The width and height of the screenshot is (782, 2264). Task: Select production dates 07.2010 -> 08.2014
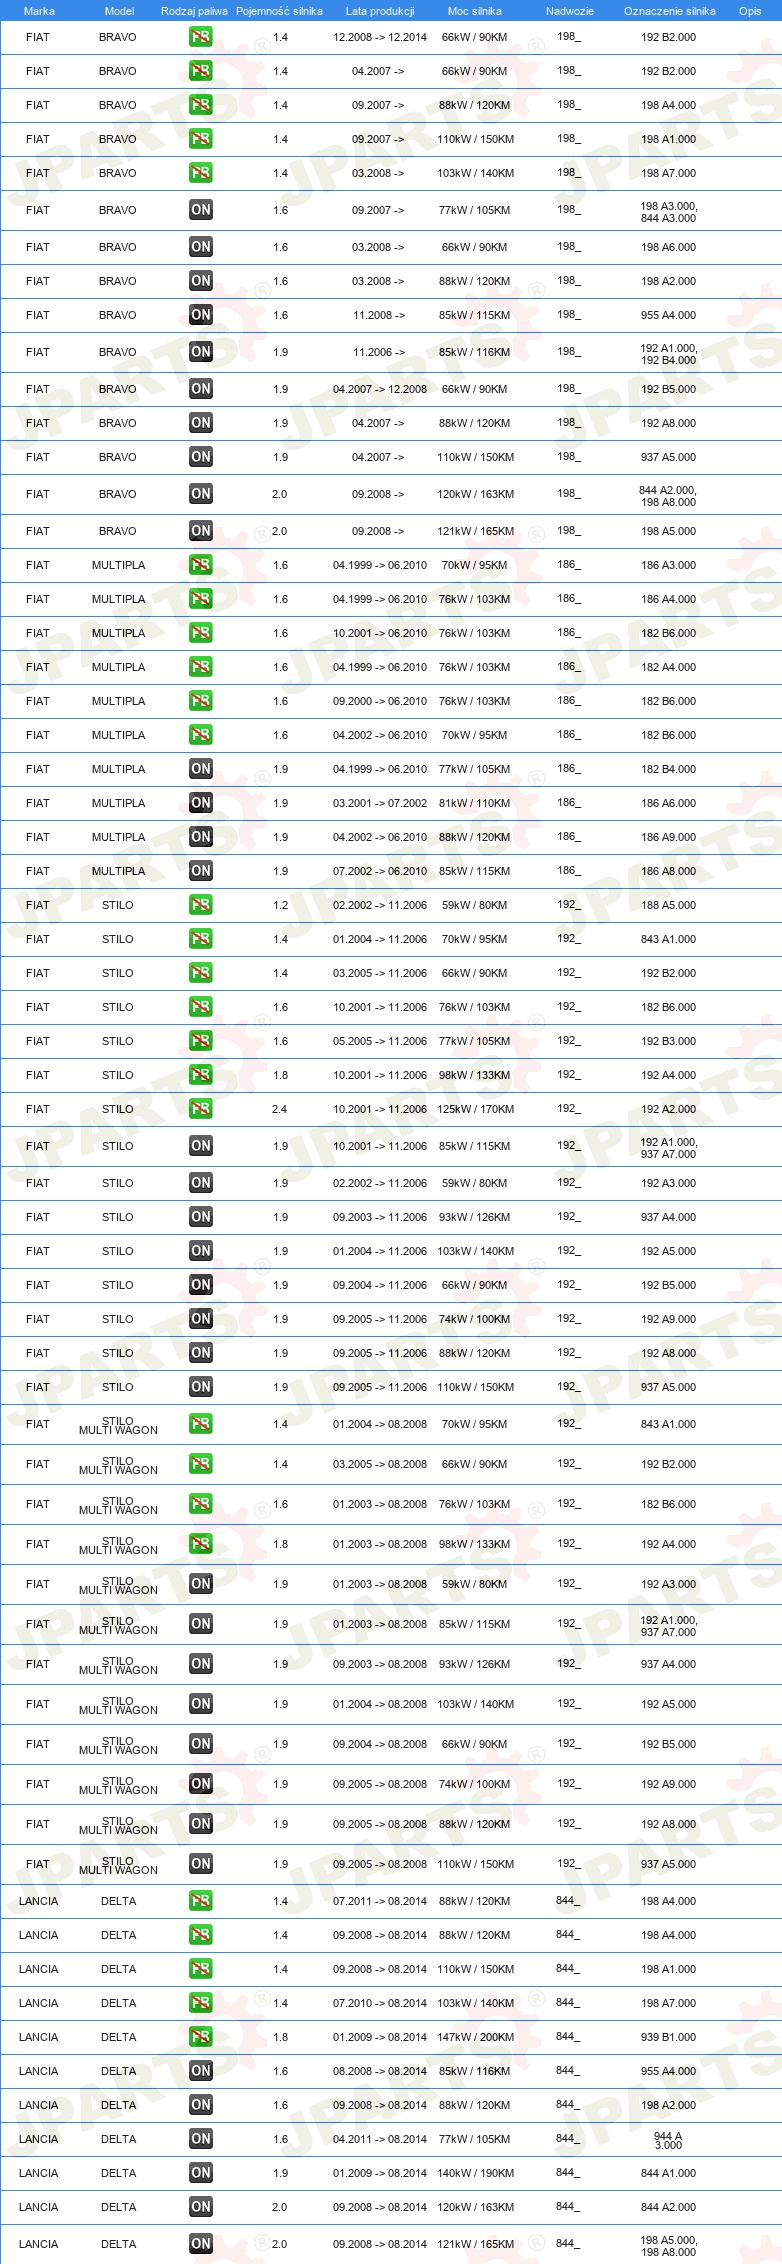380,2003
